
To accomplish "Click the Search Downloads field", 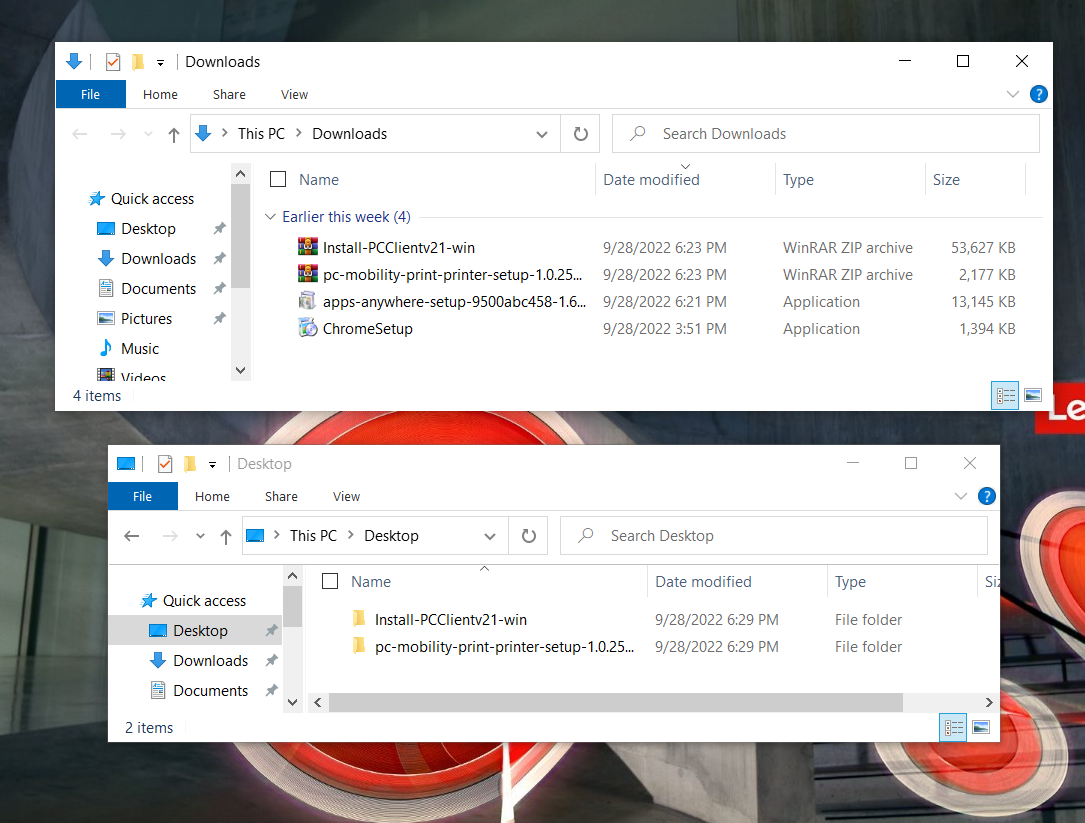I will pos(826,134).
